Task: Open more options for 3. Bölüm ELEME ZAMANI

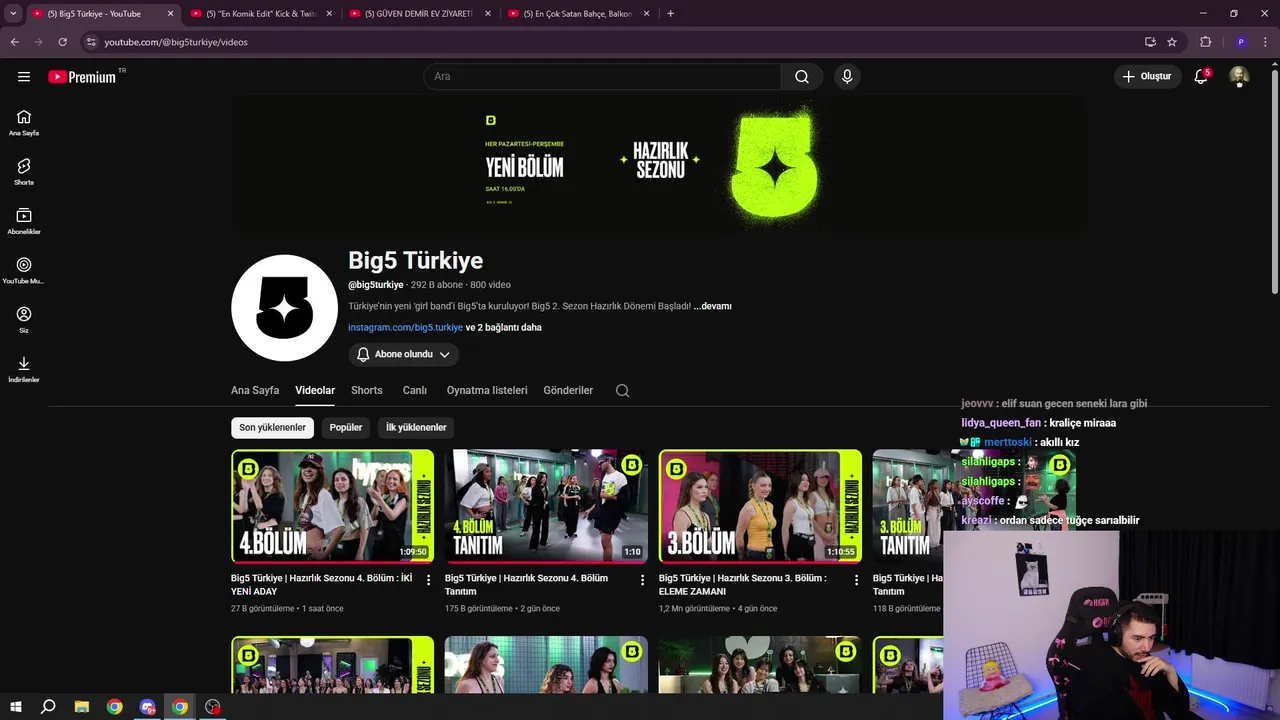Action: click(x=857, y=580)
